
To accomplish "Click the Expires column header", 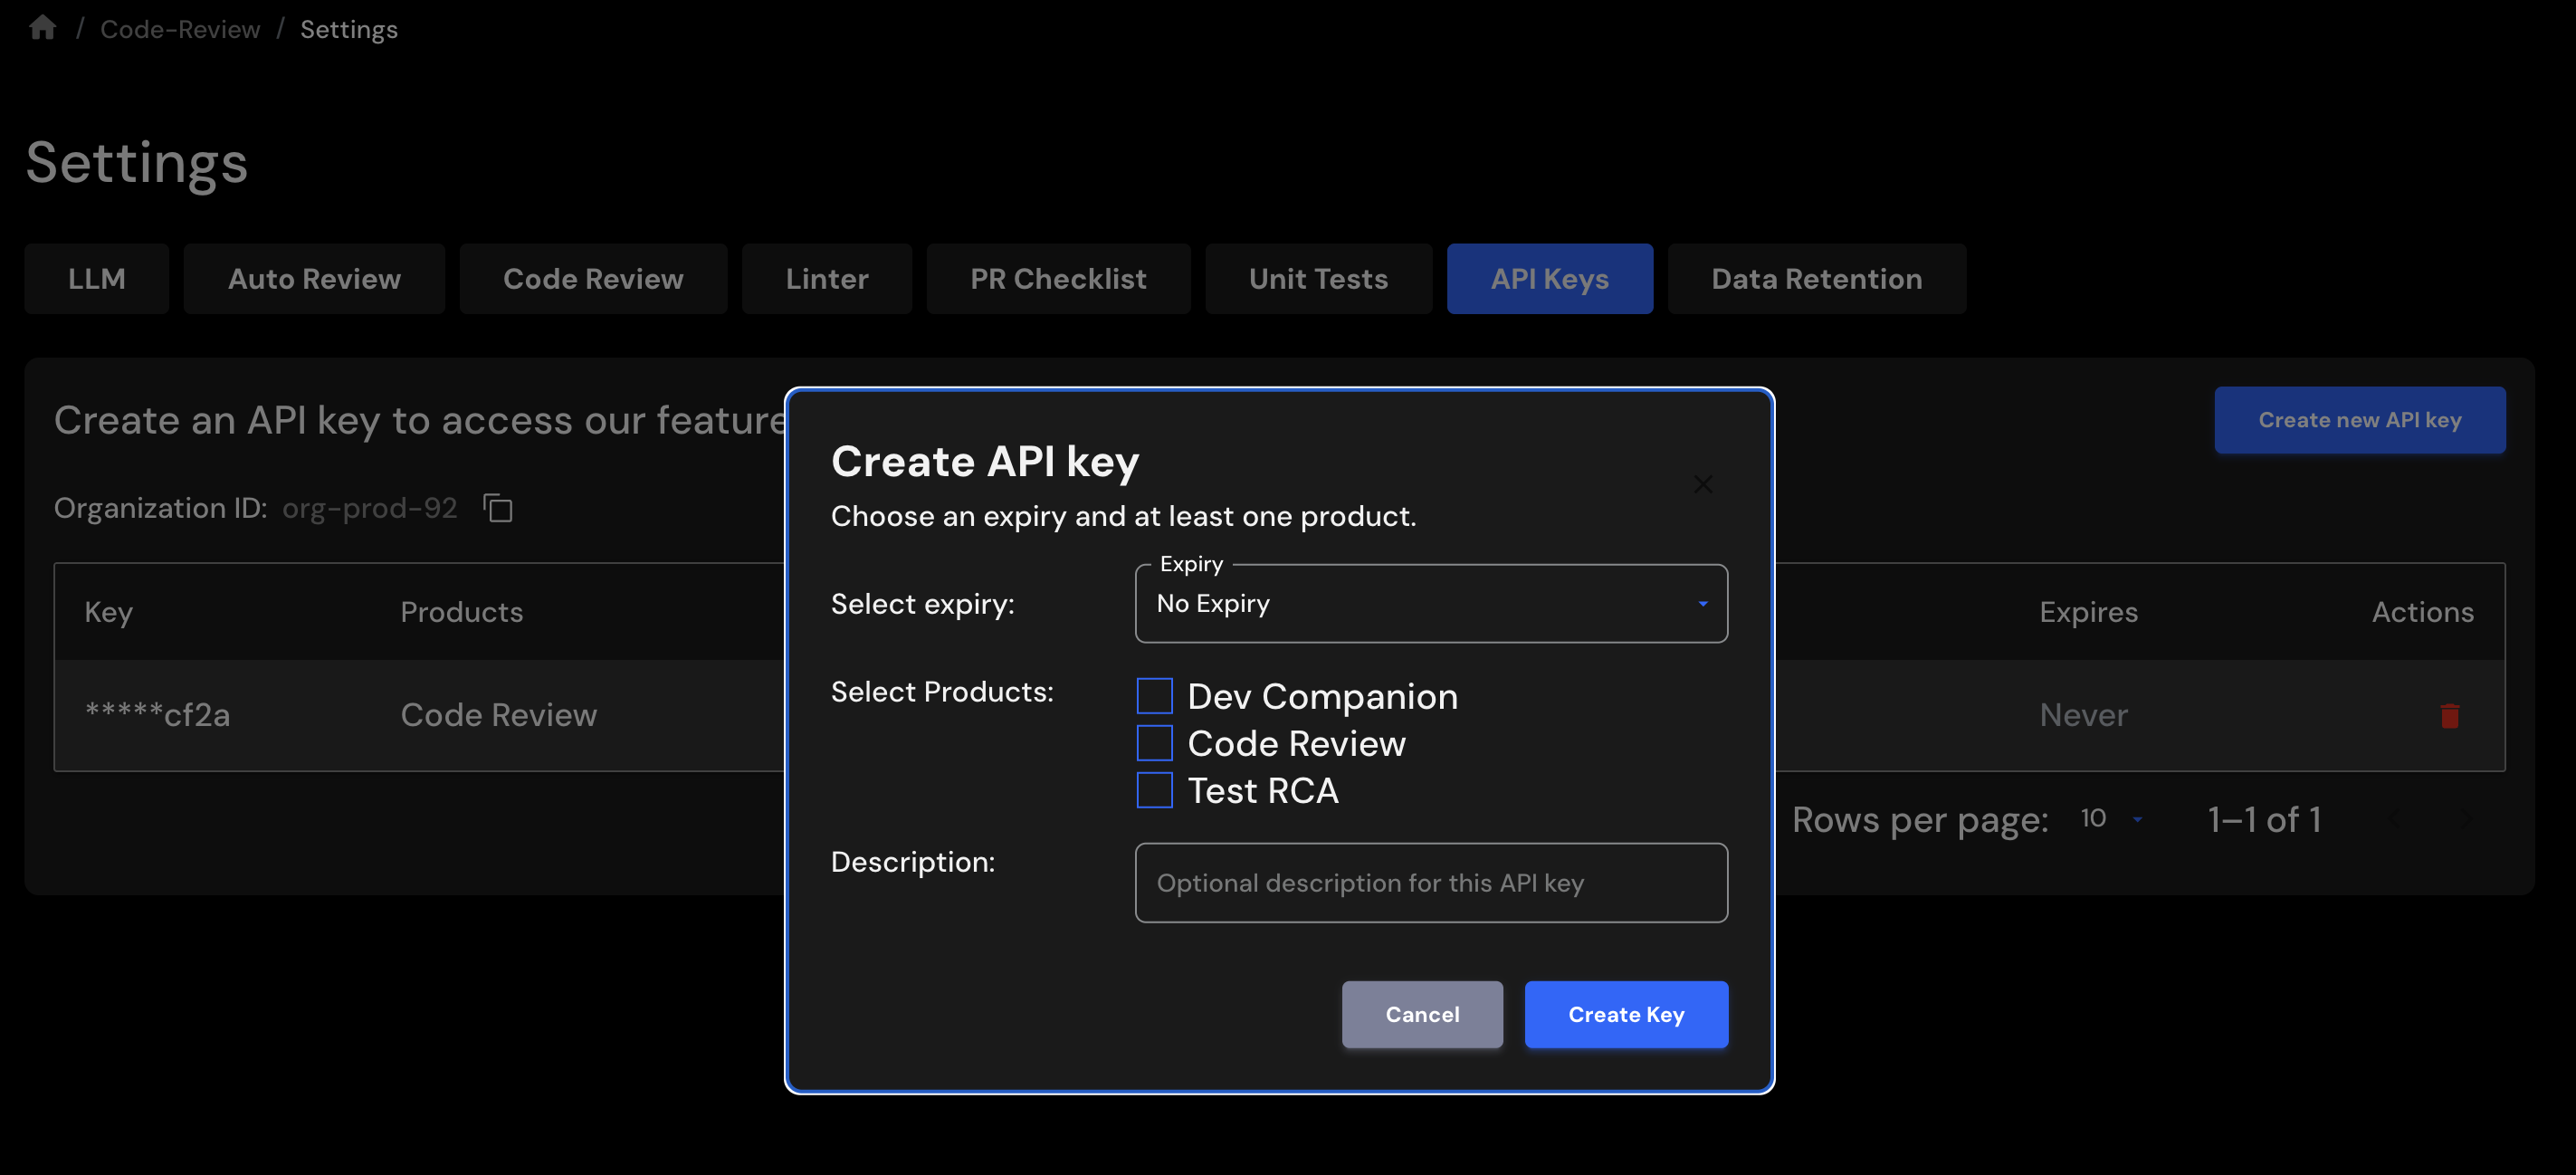I will (2088, 612).
